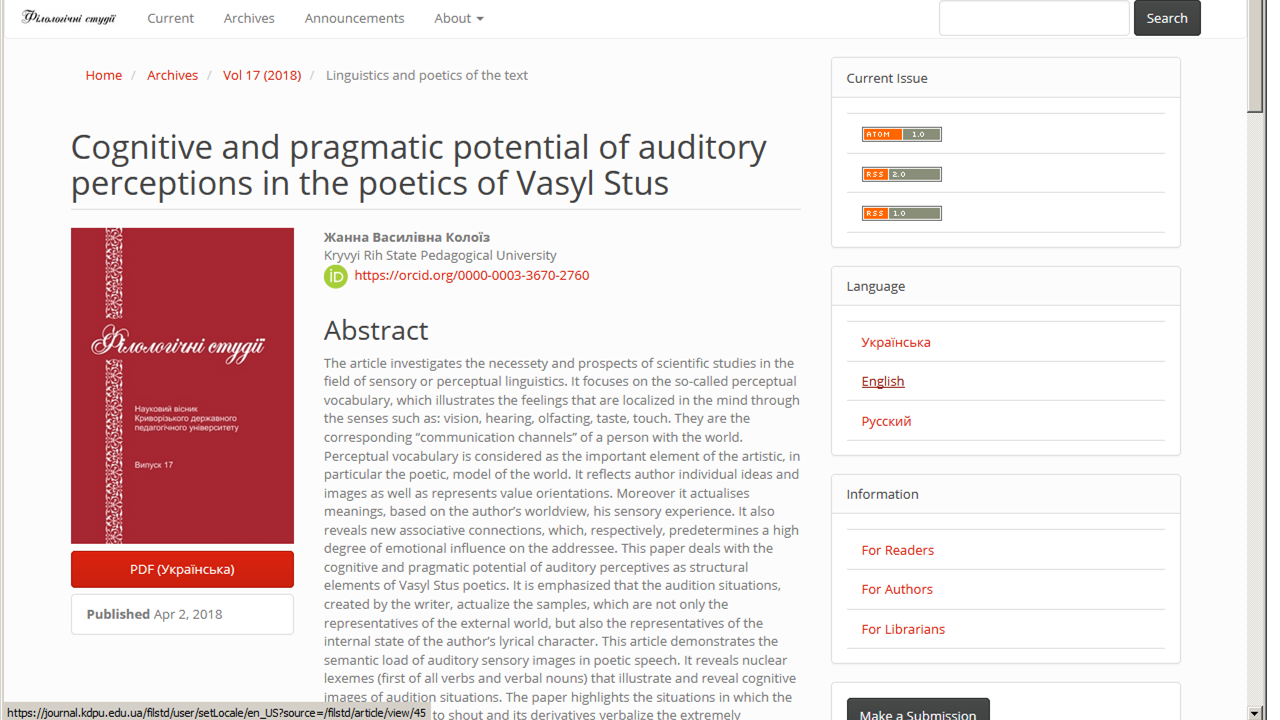Viewport: 1280px width, 720px height.
Task: Download the PDF (Українська) file
Action: (x=182, y=569)
